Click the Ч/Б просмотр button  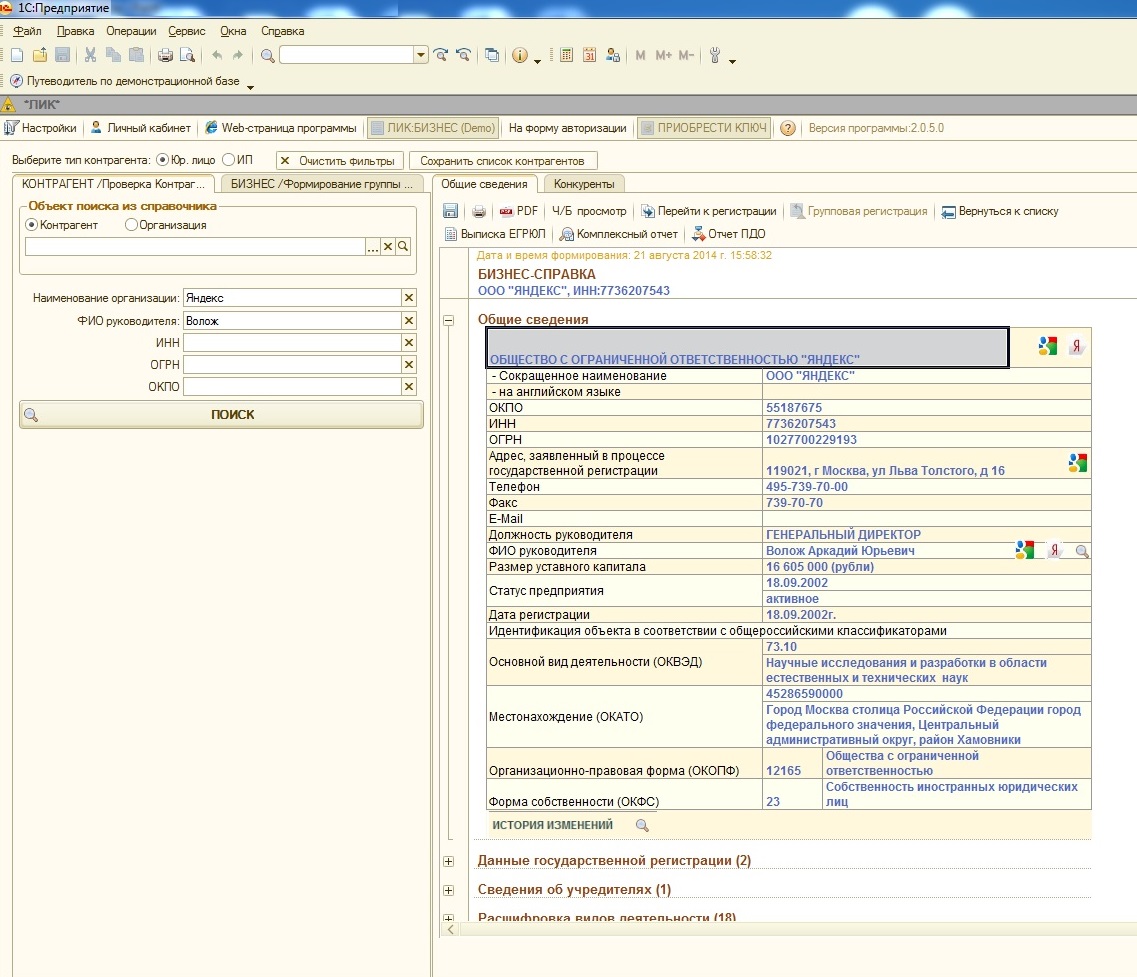(589, 211)
